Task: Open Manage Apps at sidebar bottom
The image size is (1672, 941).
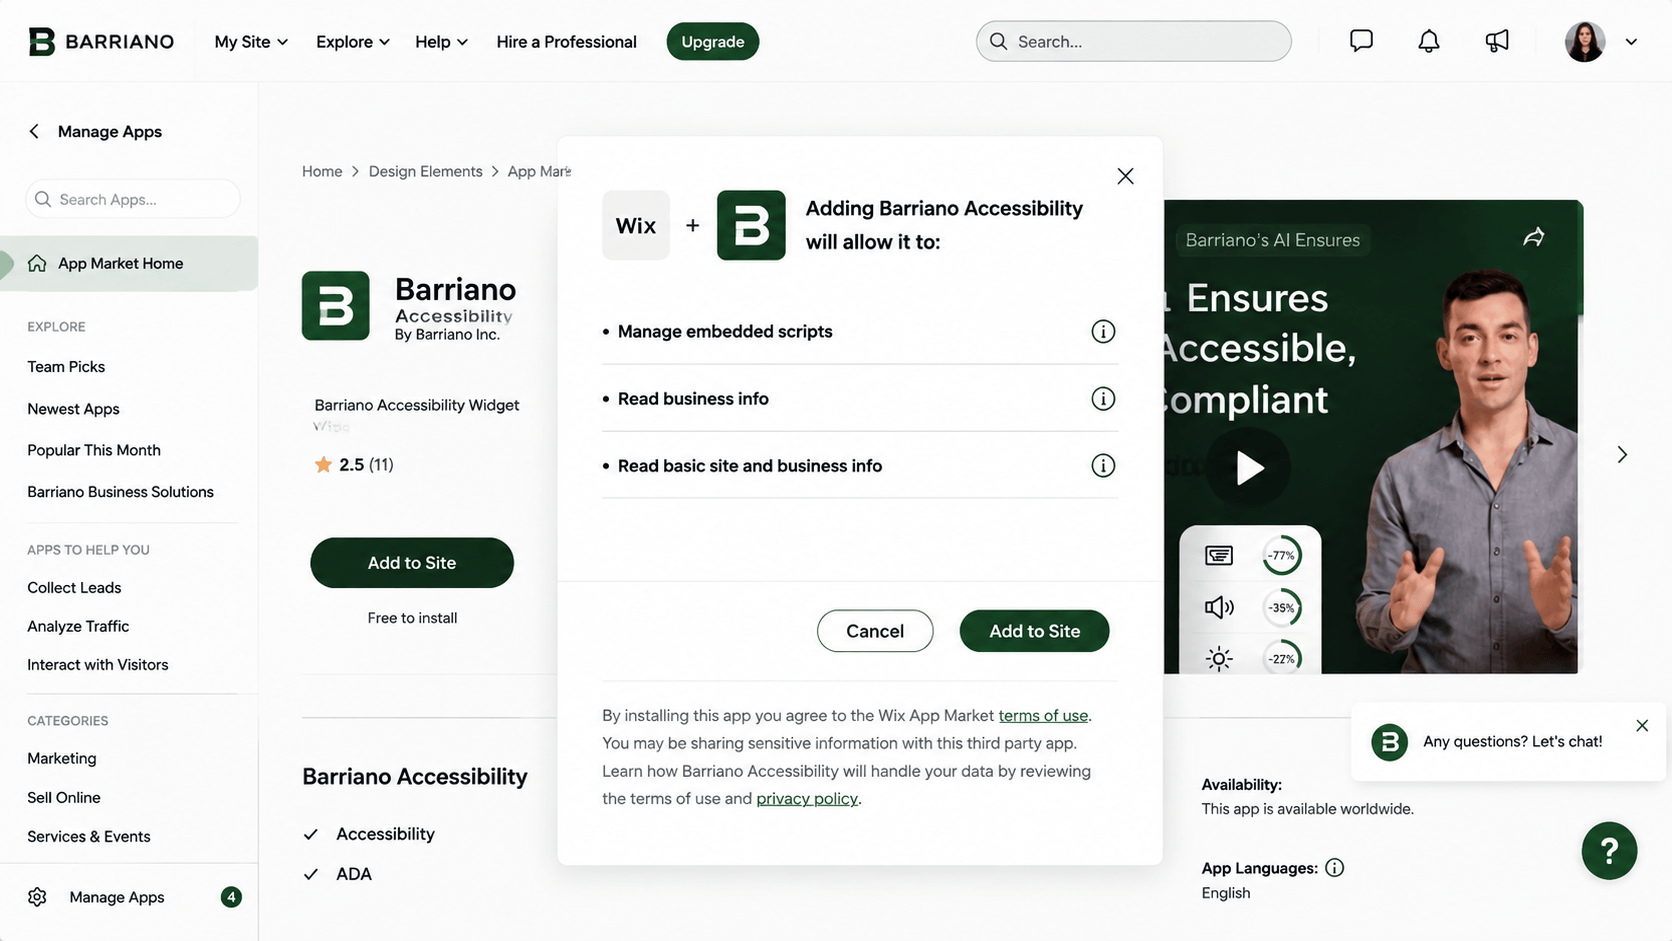Action: [117, 897]
